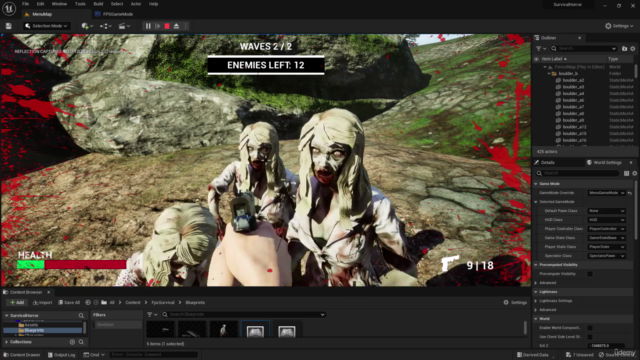Open the Spectator Class dropdown
The width and height of the screenshot is (640, 360).
(607, 256)
